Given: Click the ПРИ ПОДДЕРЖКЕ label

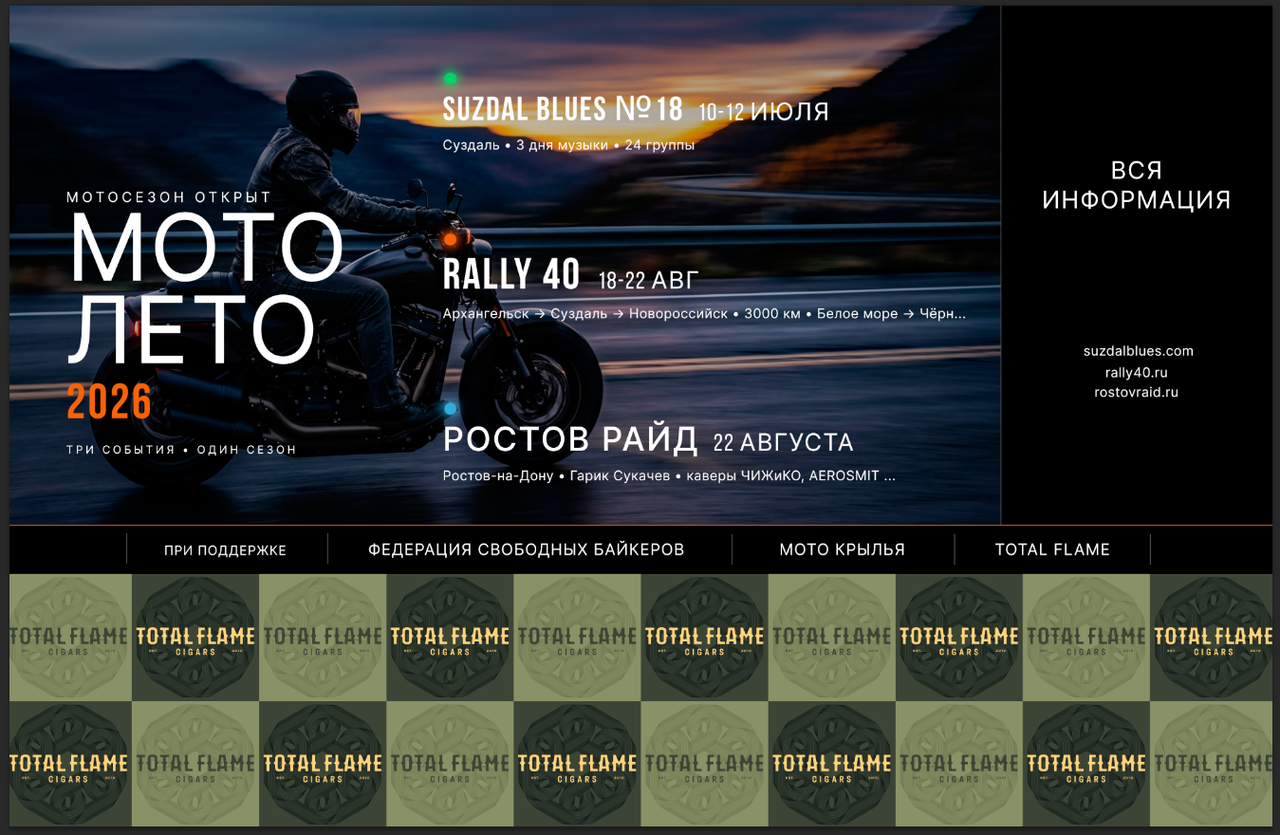Looking at the screenshot, I should click(x=225, y=550).
